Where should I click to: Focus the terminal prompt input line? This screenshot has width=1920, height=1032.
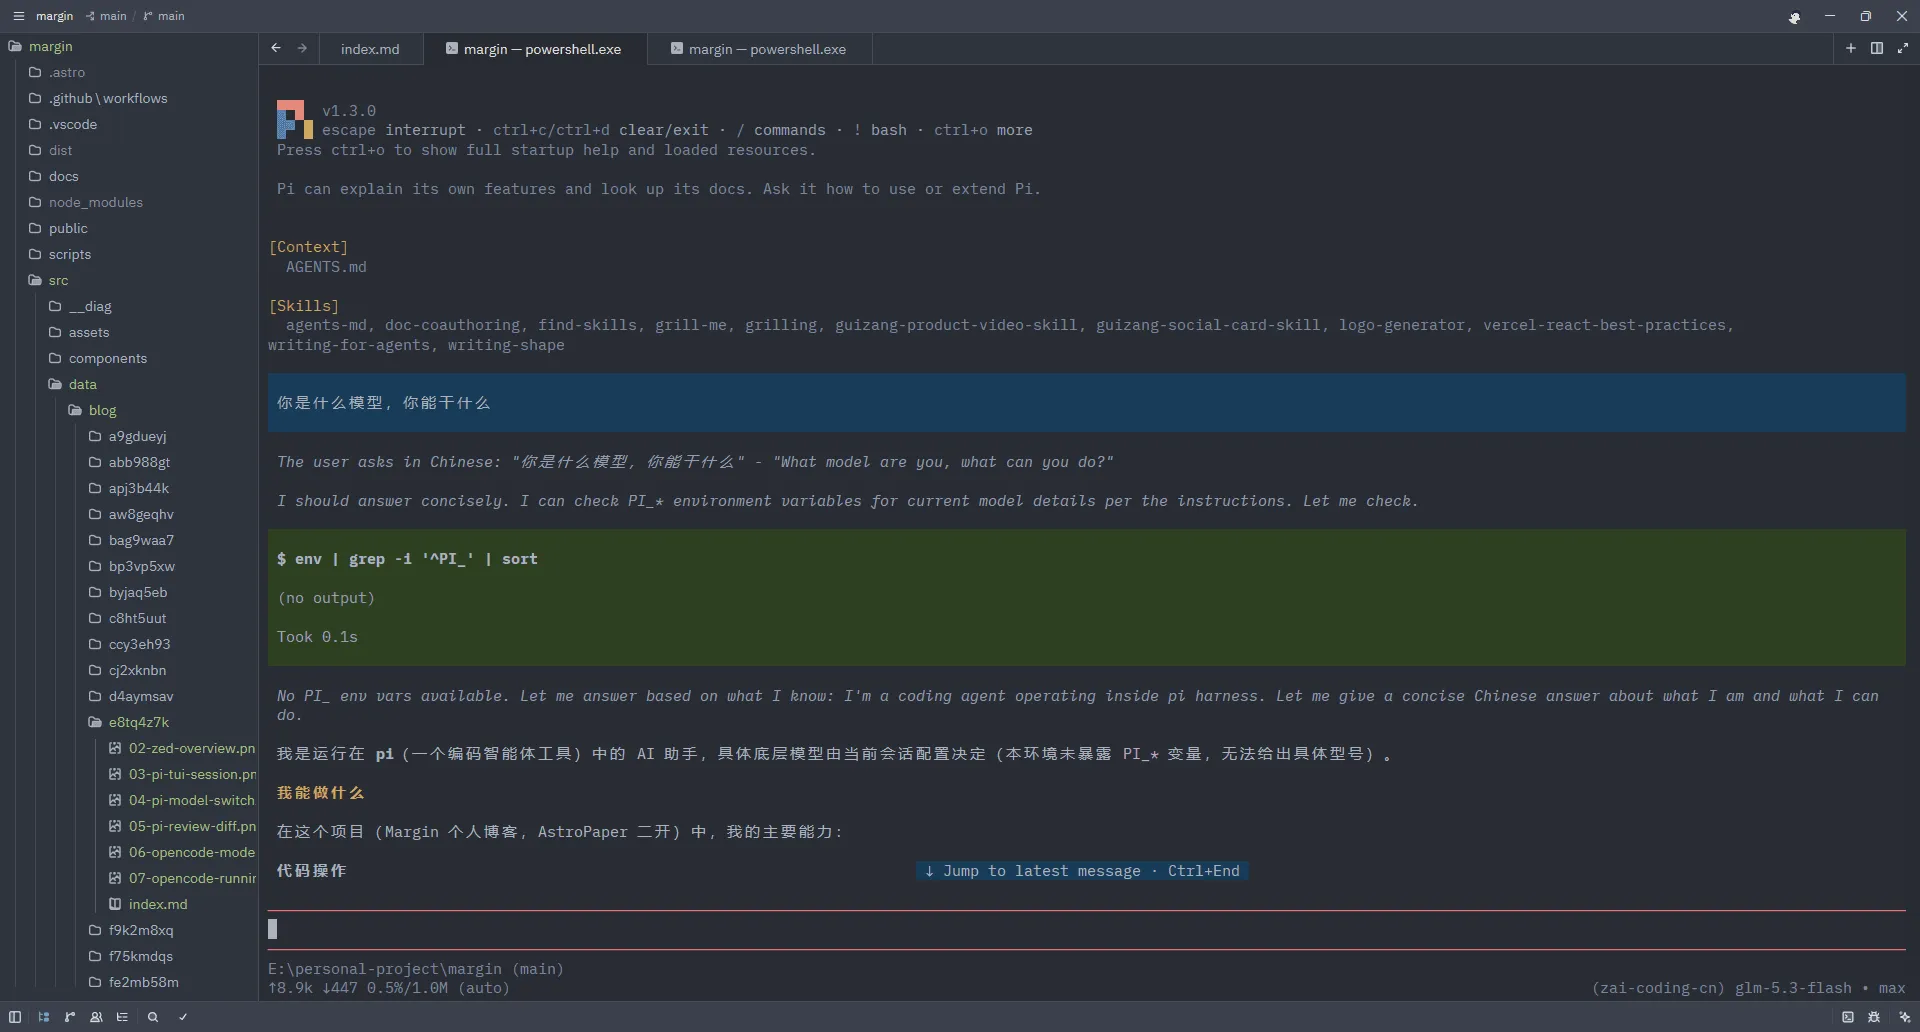[x=1086, y=930]
